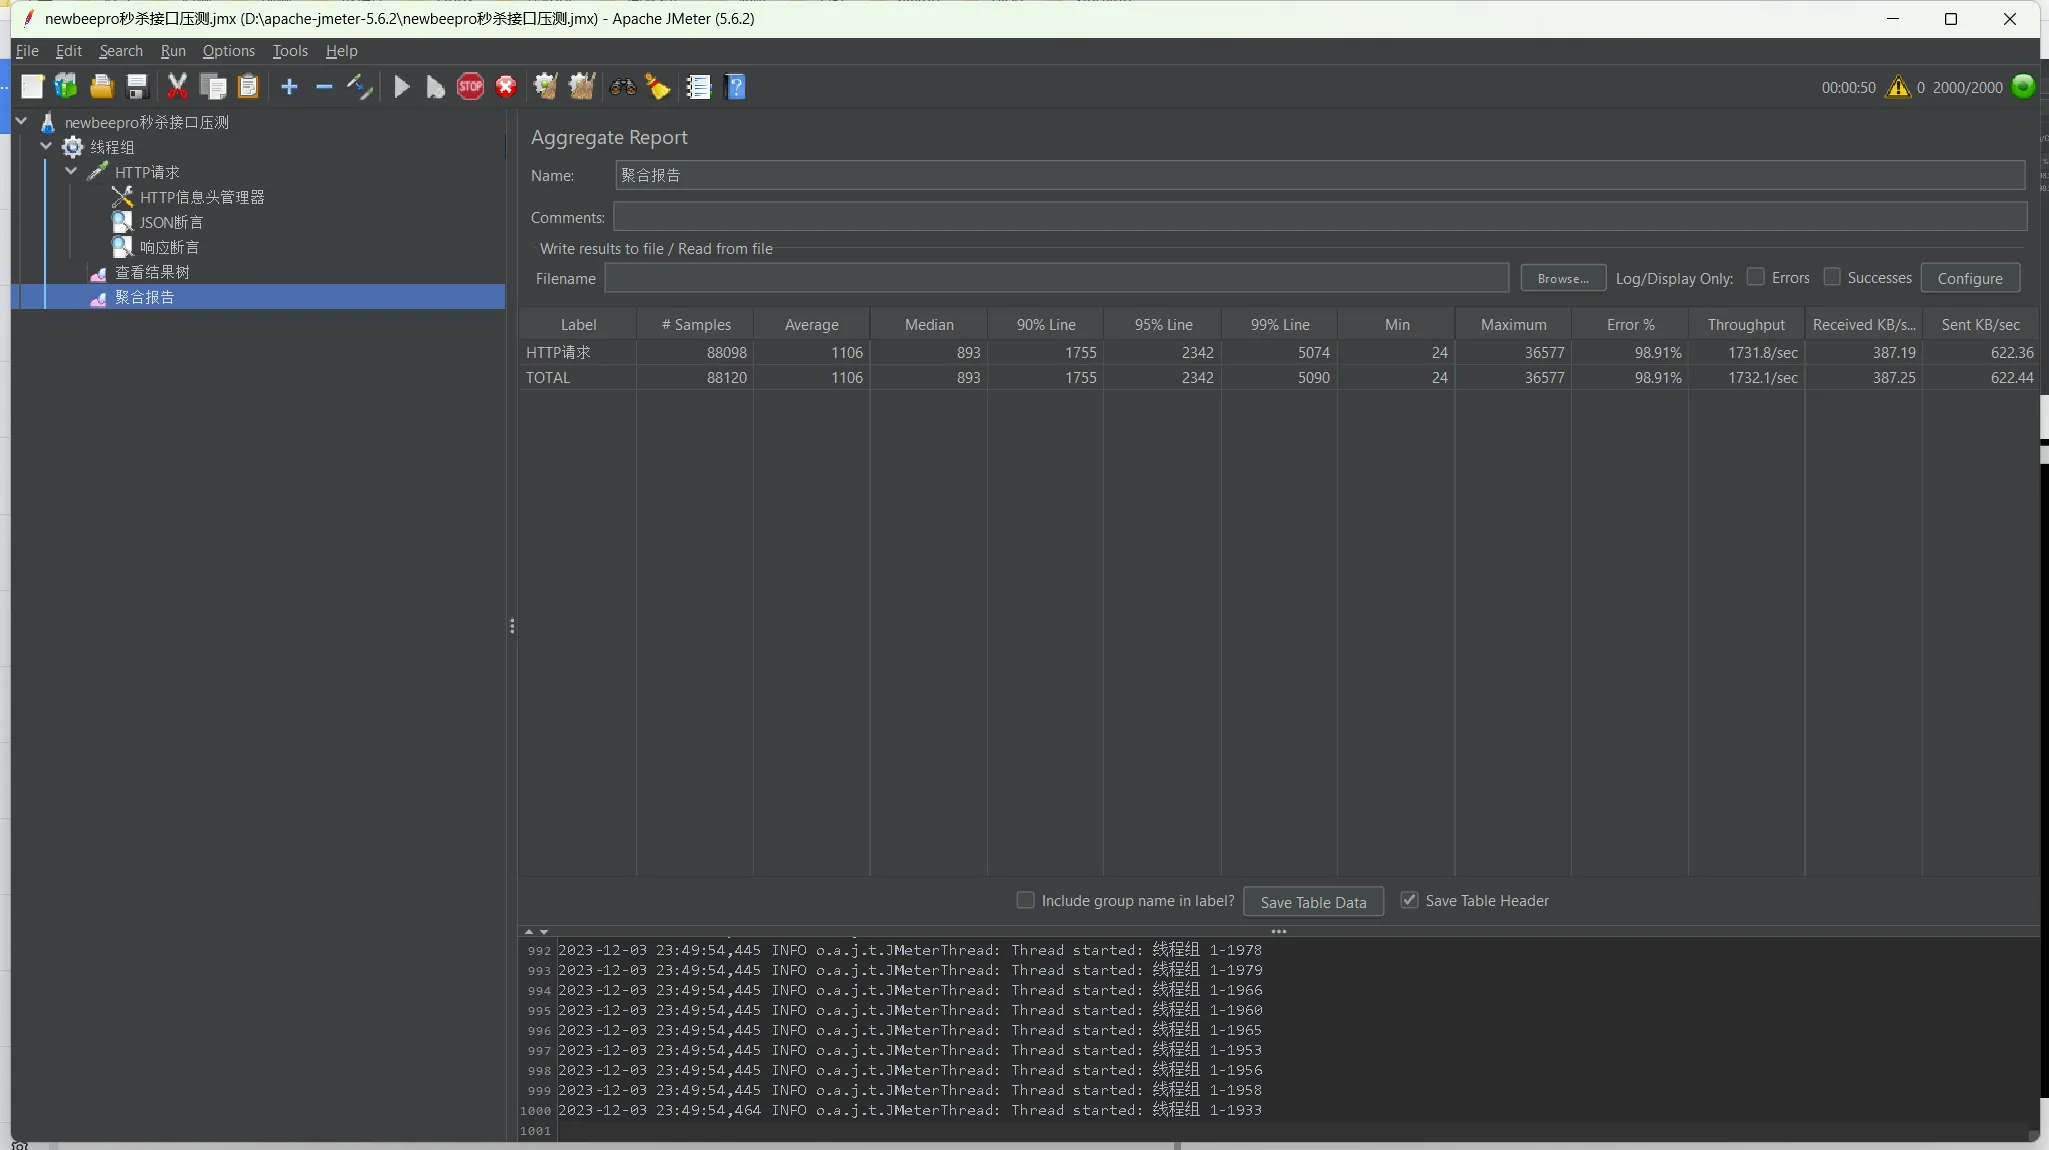Click the Function Helper list icon
This screenshot has height=1150, width=2049.
pos(698,87)
